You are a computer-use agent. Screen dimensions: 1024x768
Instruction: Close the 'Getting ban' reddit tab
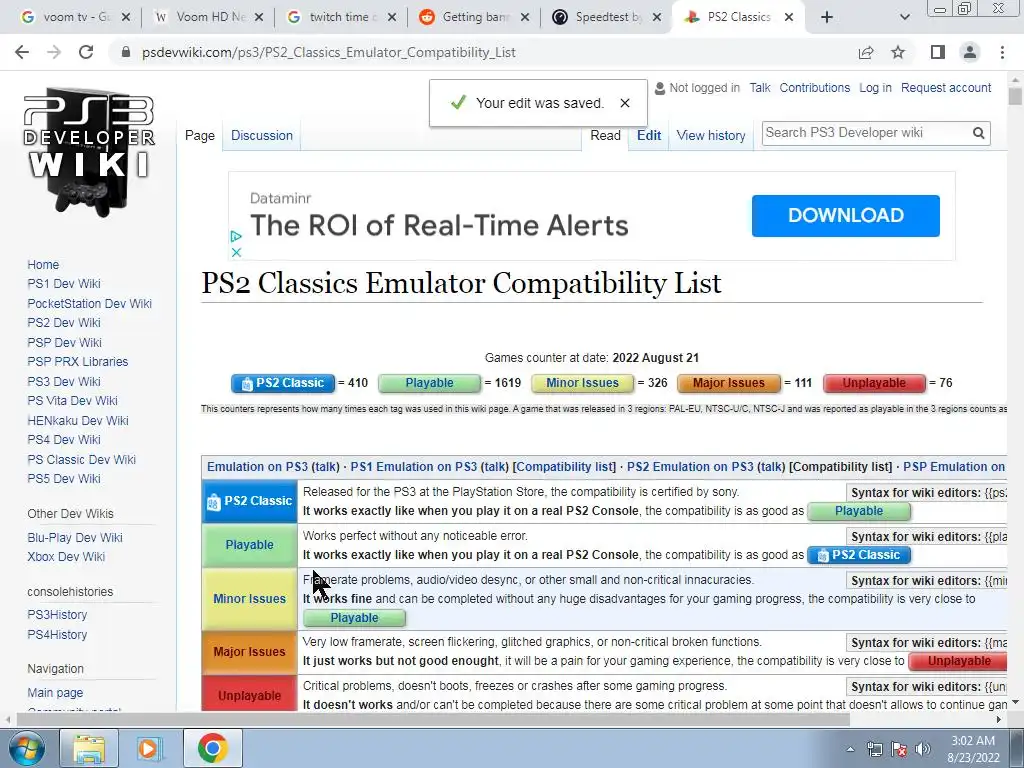tap(524, 17)
